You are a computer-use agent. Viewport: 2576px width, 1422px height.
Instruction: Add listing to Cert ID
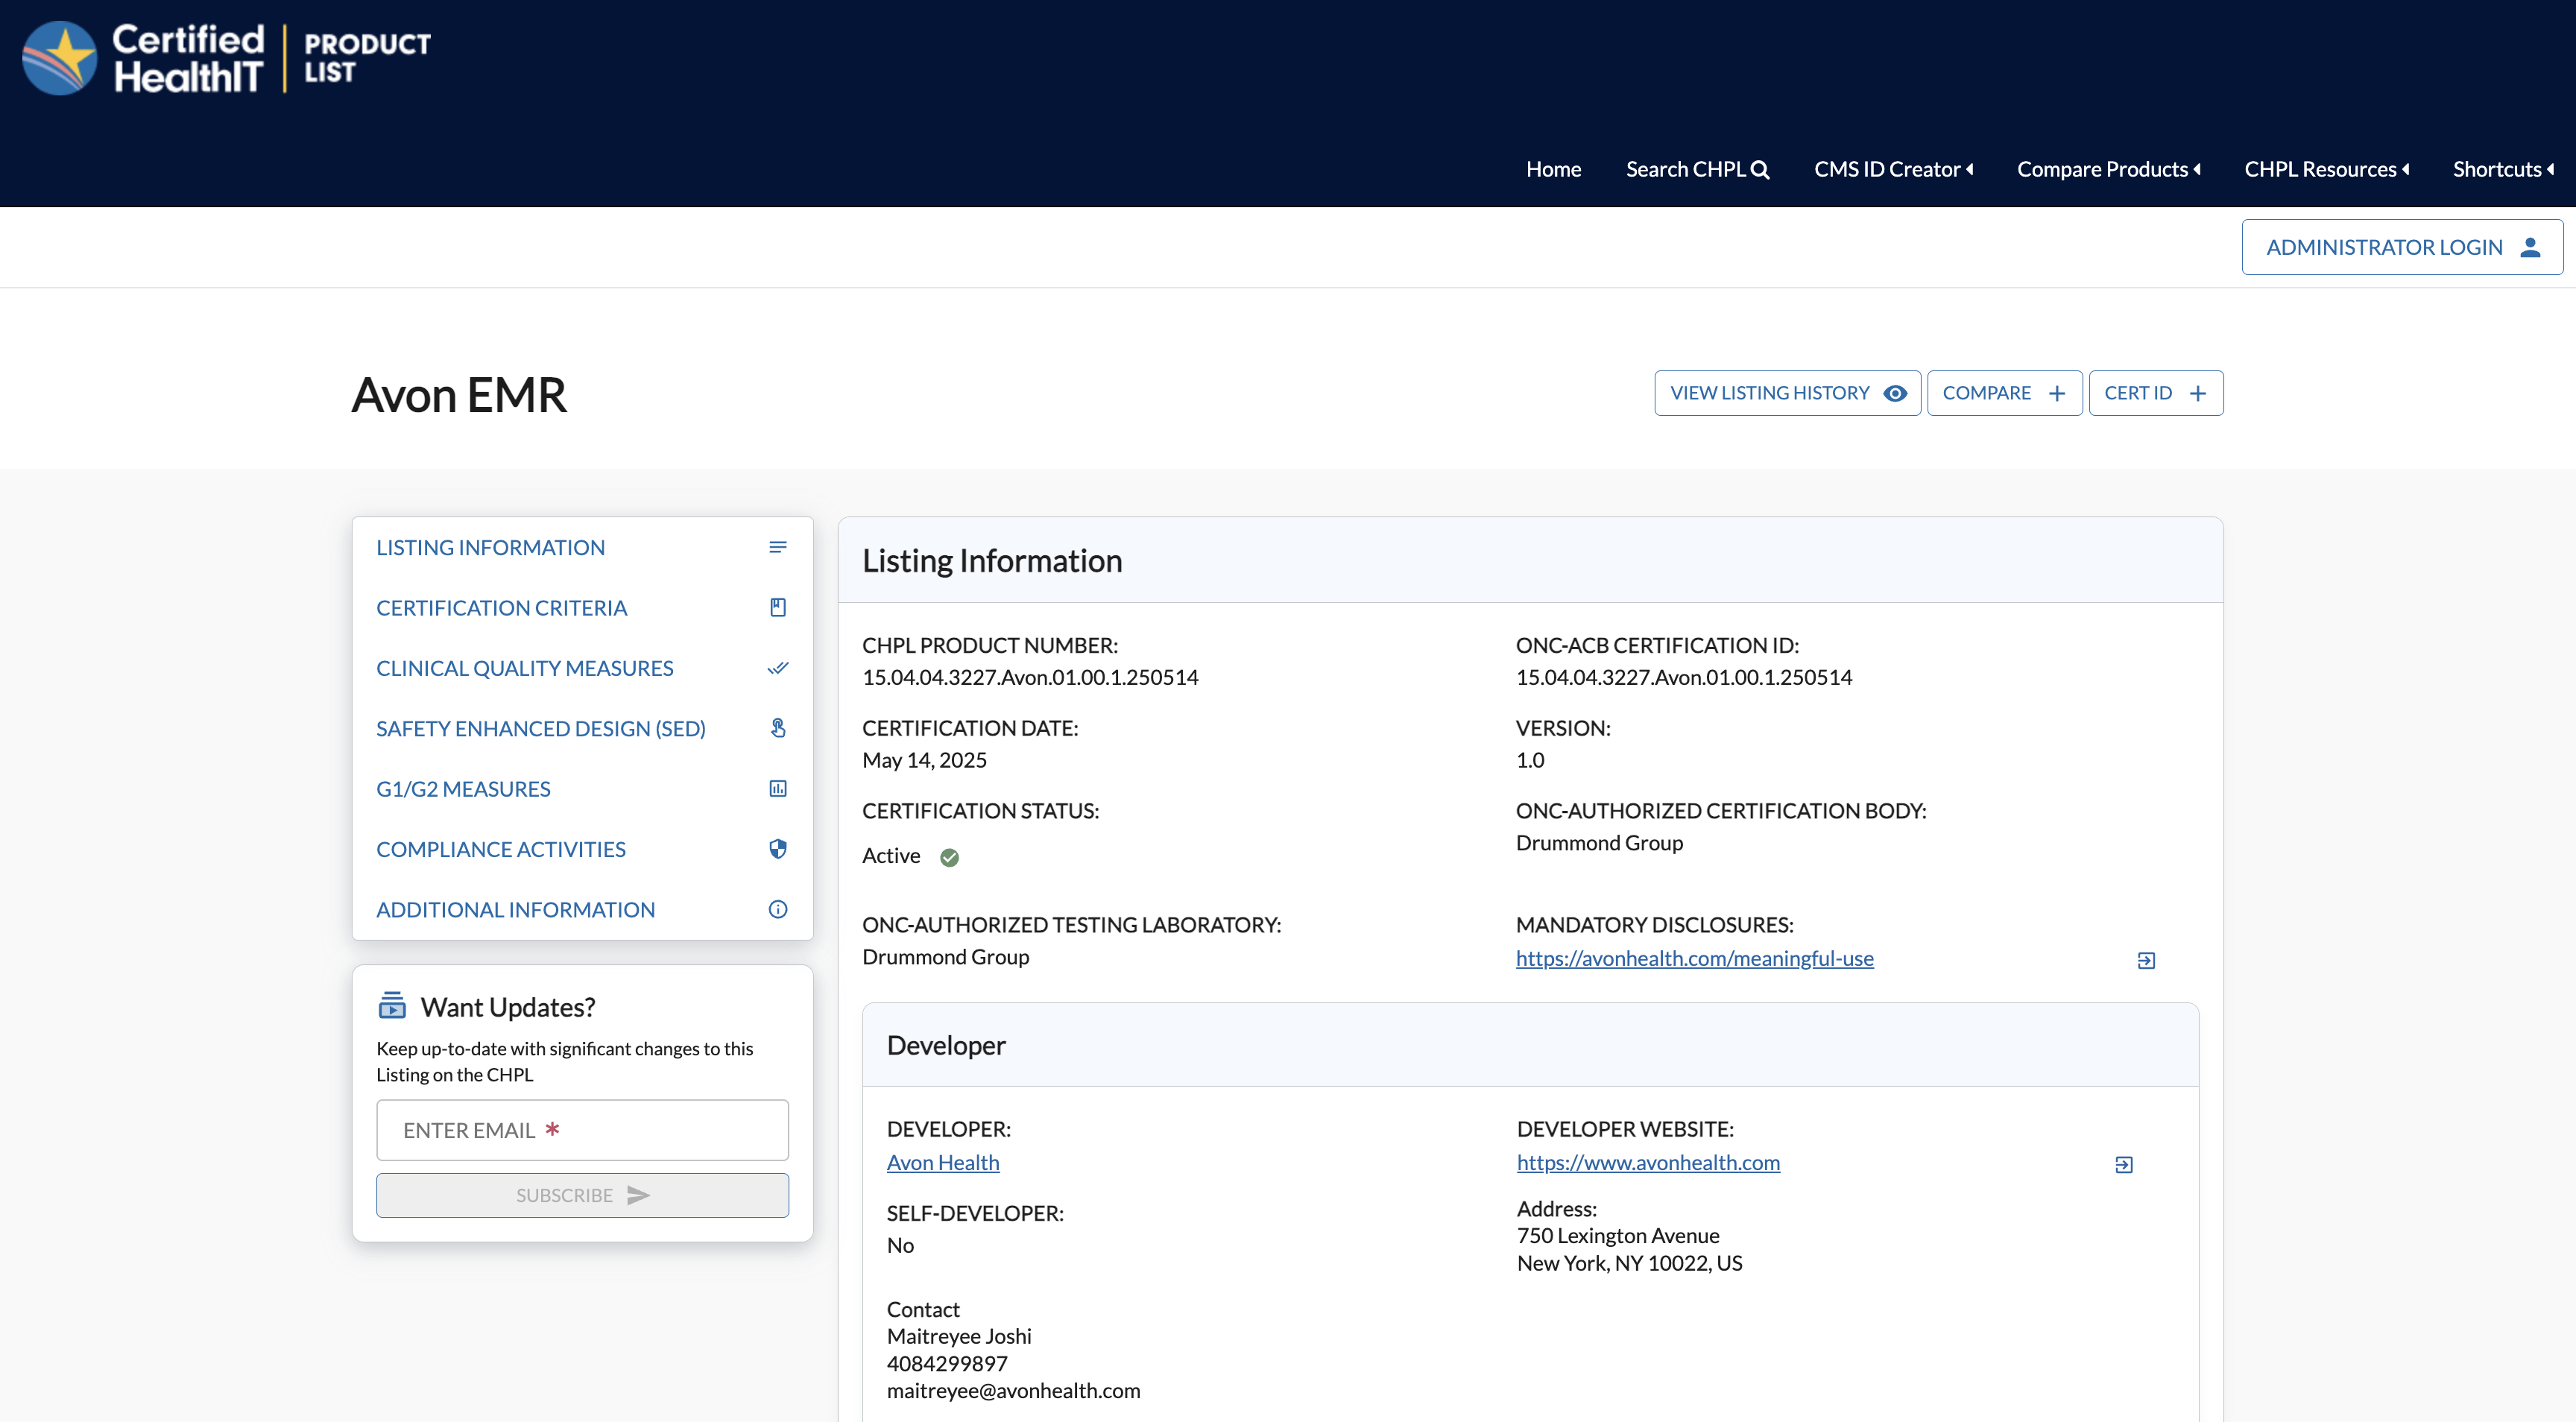coord(2155,393)
